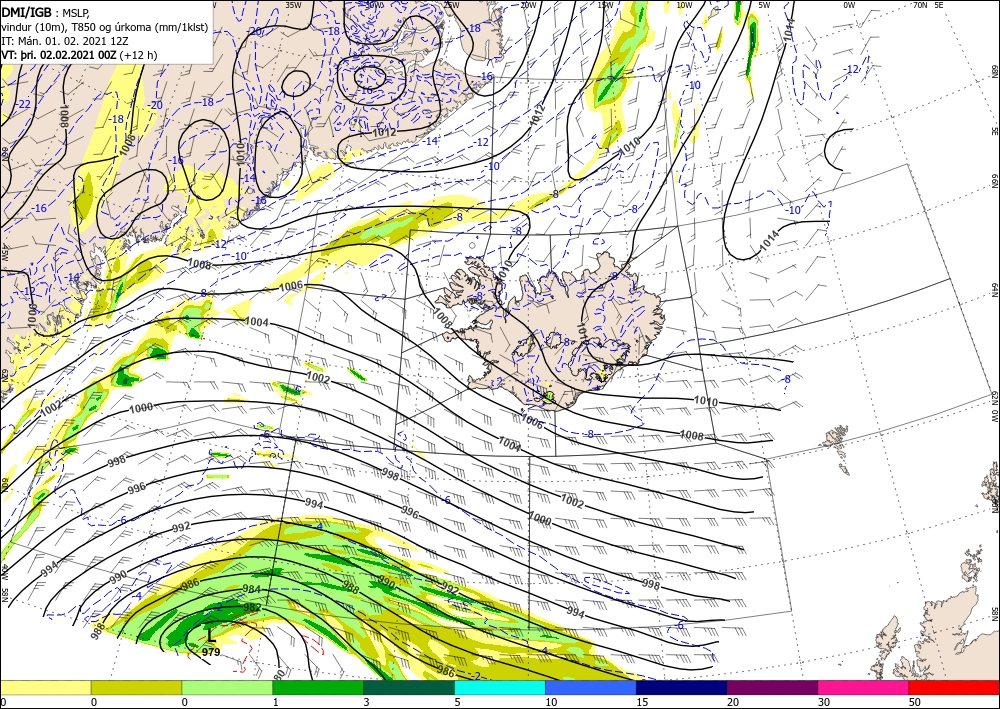Click the legend value 30
This screenshot has width=1000, height=709.
click(x=823, y=703)
